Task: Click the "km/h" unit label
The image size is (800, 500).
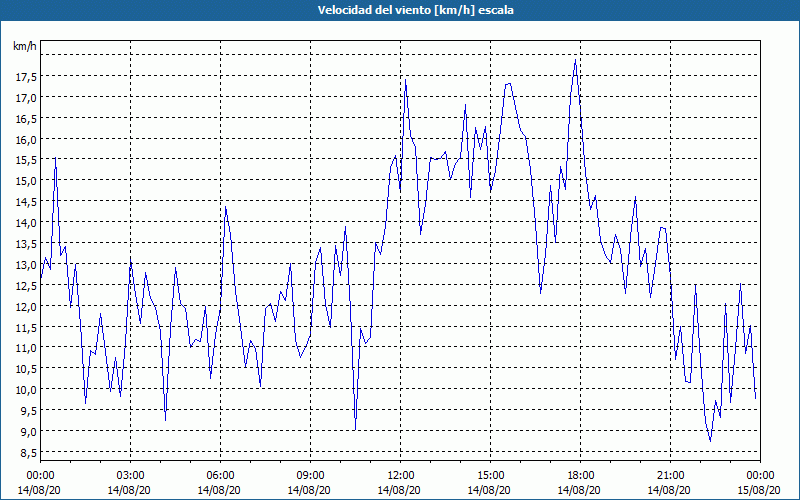Action: 25,46
